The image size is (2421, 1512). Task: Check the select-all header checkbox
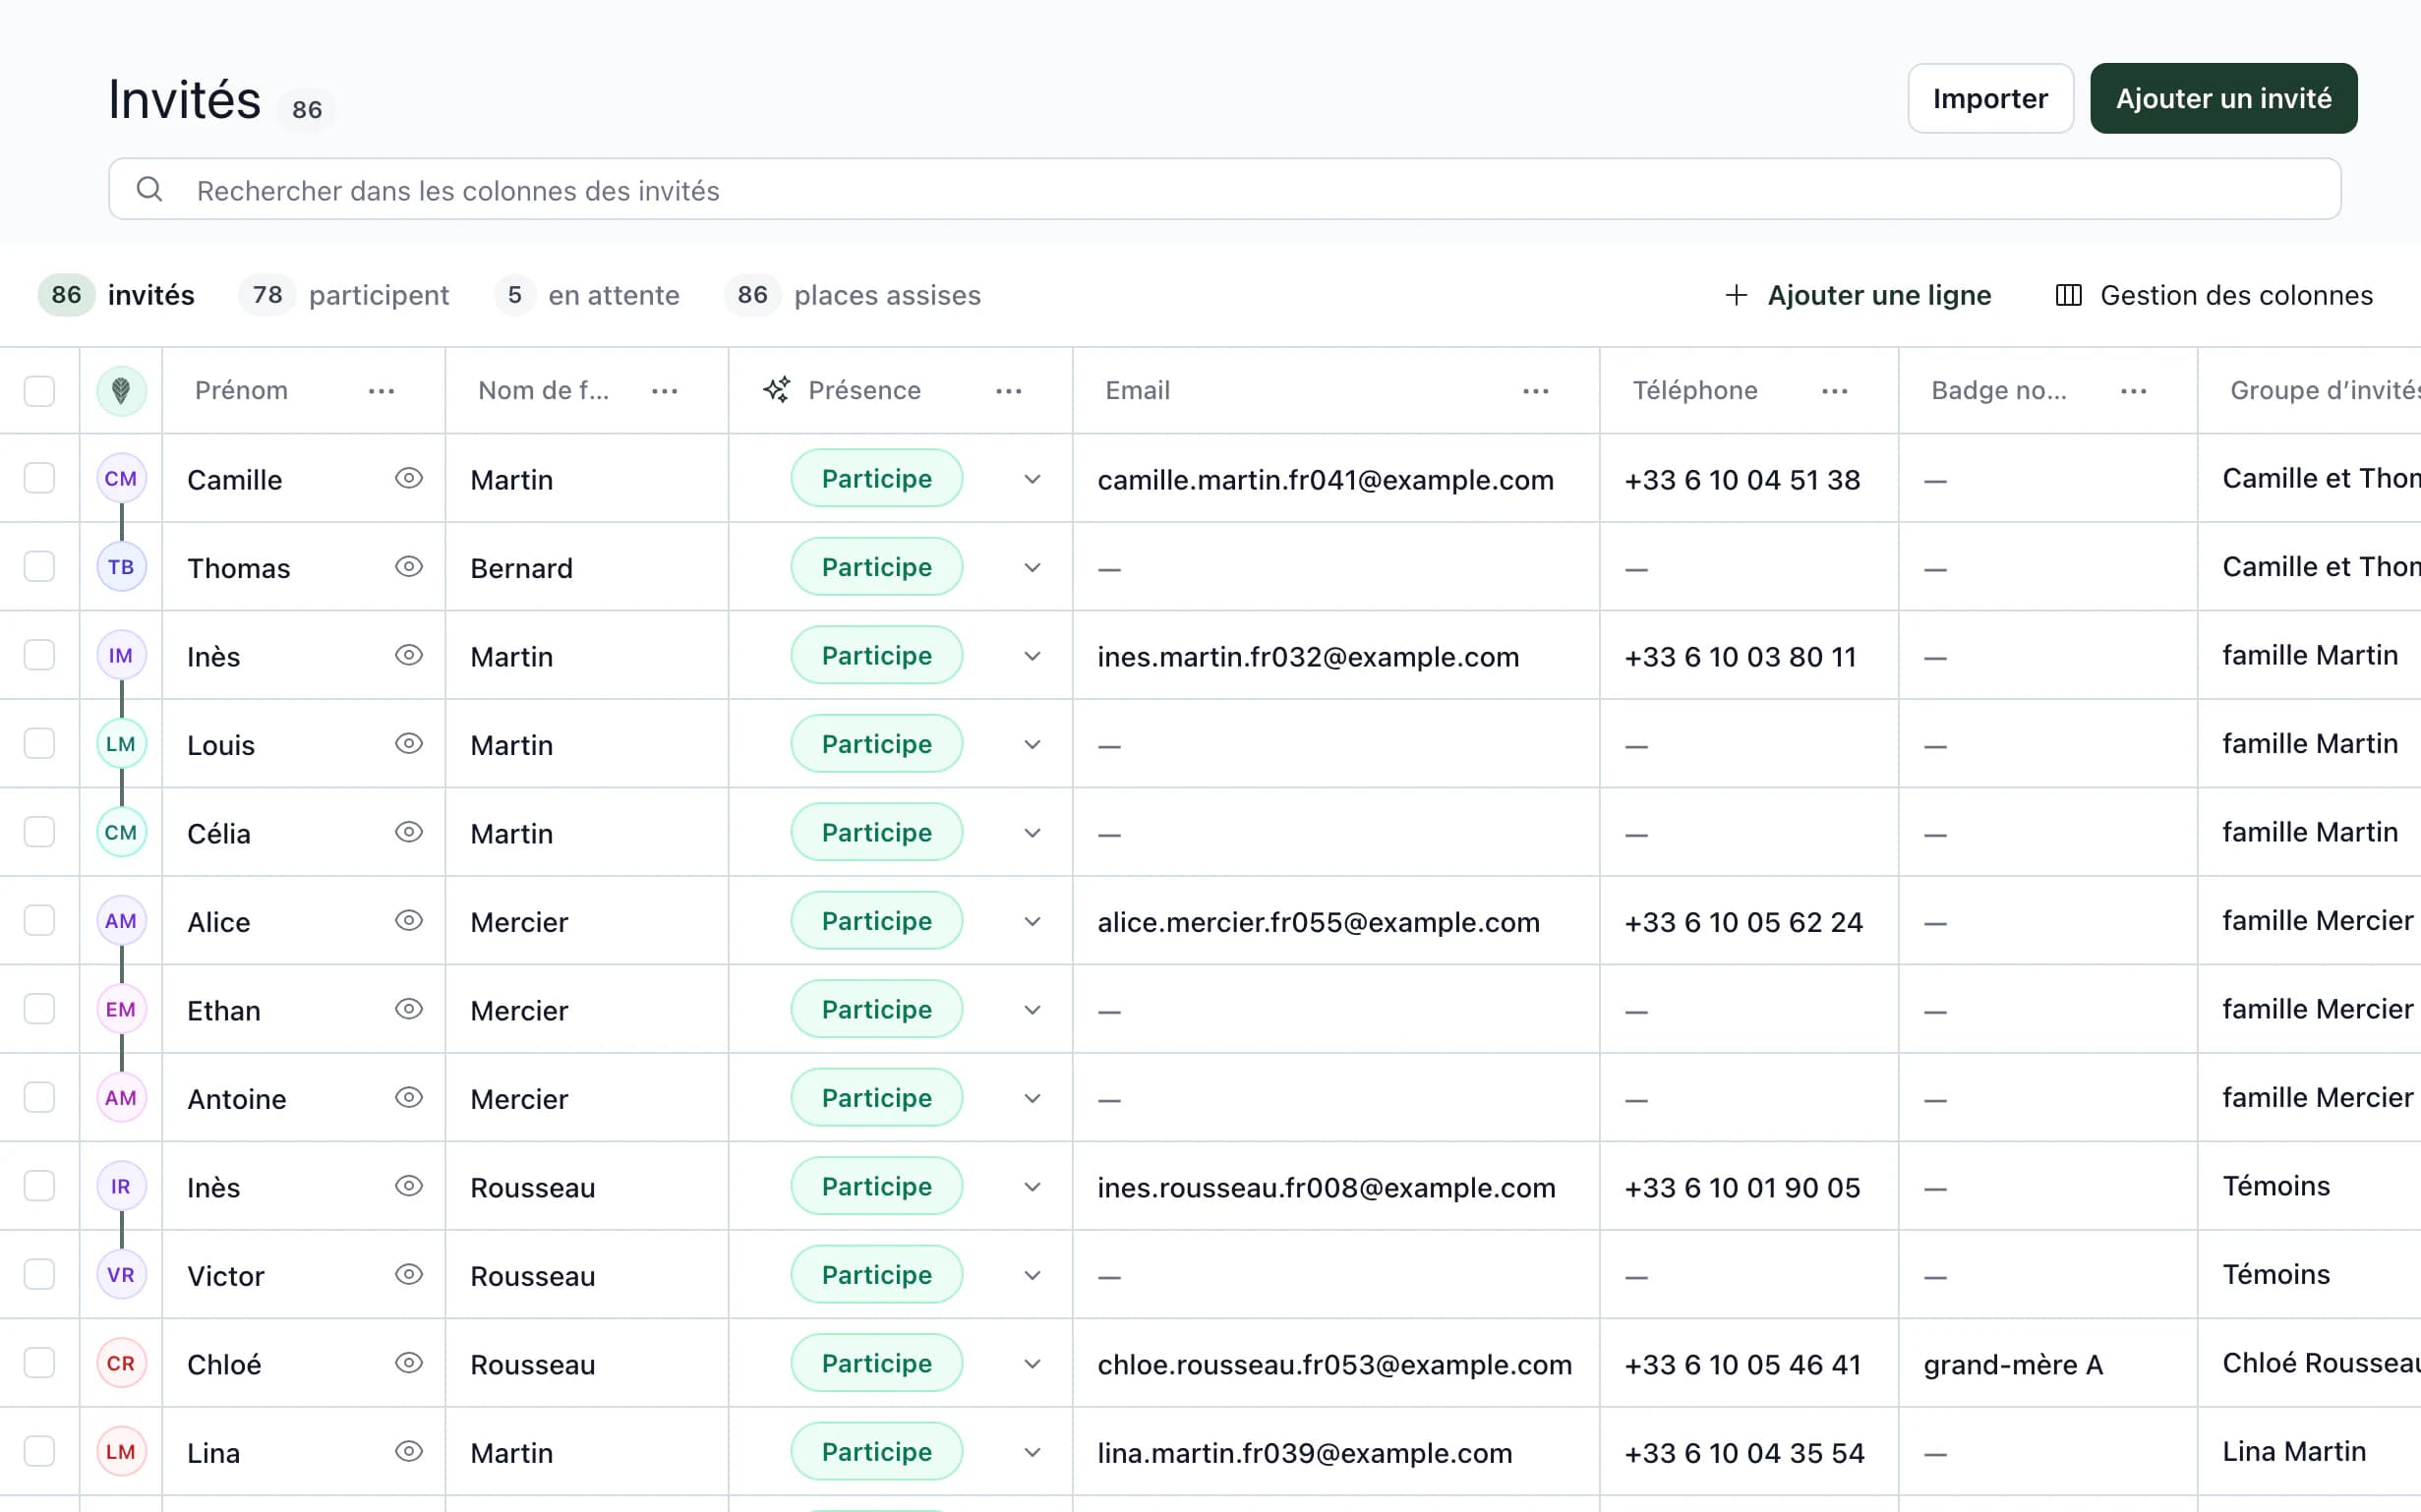39,390
